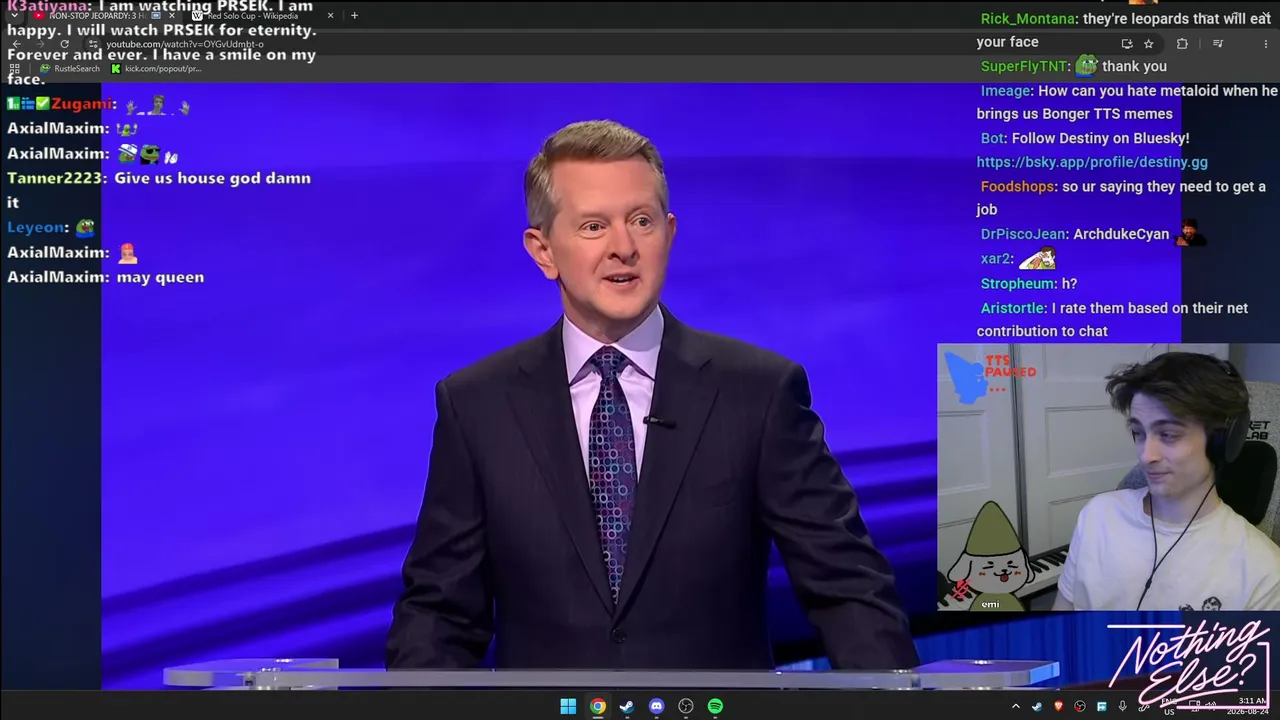Screen dimensions: 1280x720
Task: Open the Destiny Bluesky profile link
Action: pos(1092,162)
